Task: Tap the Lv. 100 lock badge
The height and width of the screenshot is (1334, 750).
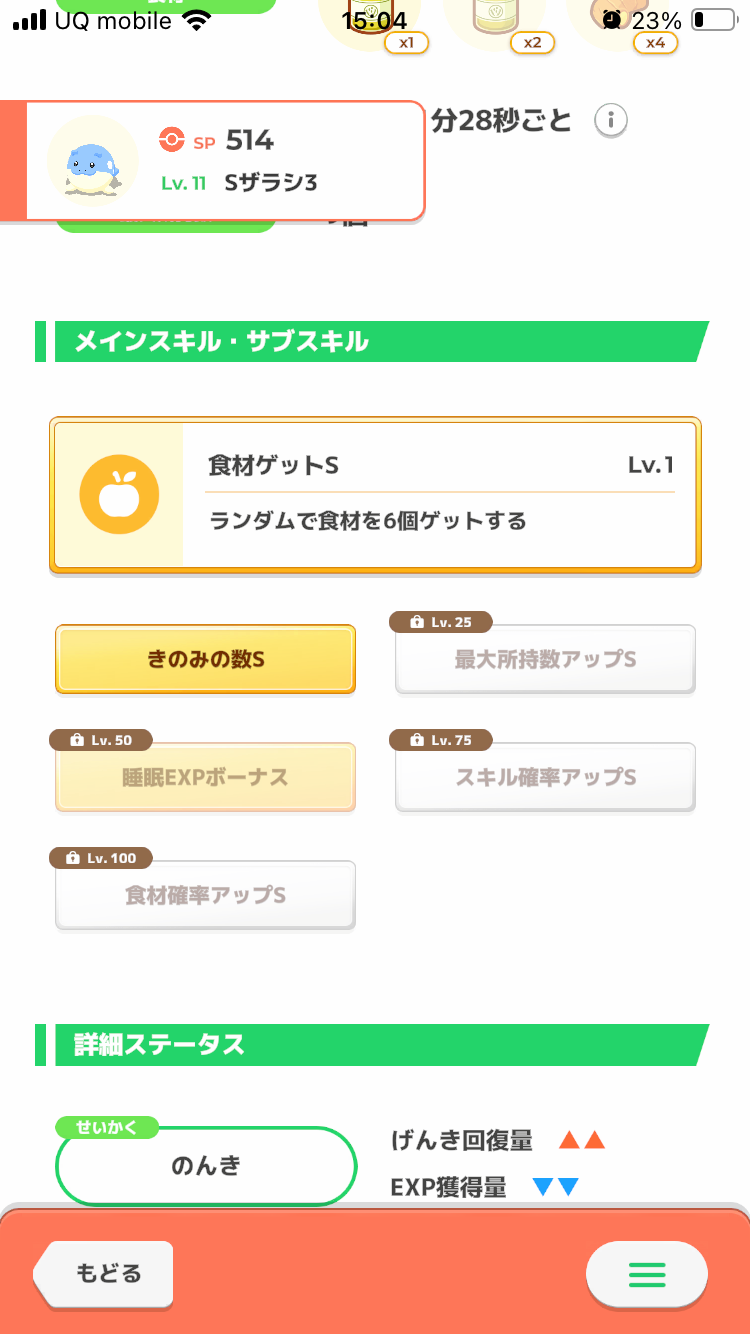Action: (100, 858)
